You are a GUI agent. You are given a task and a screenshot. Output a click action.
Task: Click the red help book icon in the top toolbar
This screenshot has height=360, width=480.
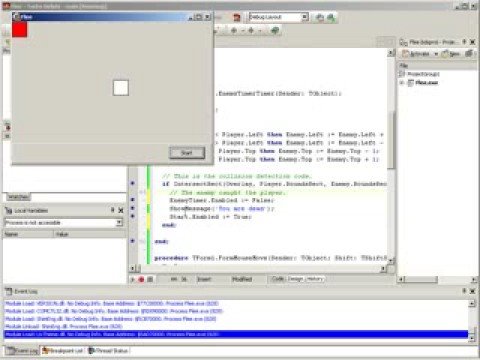click(237, 17)
